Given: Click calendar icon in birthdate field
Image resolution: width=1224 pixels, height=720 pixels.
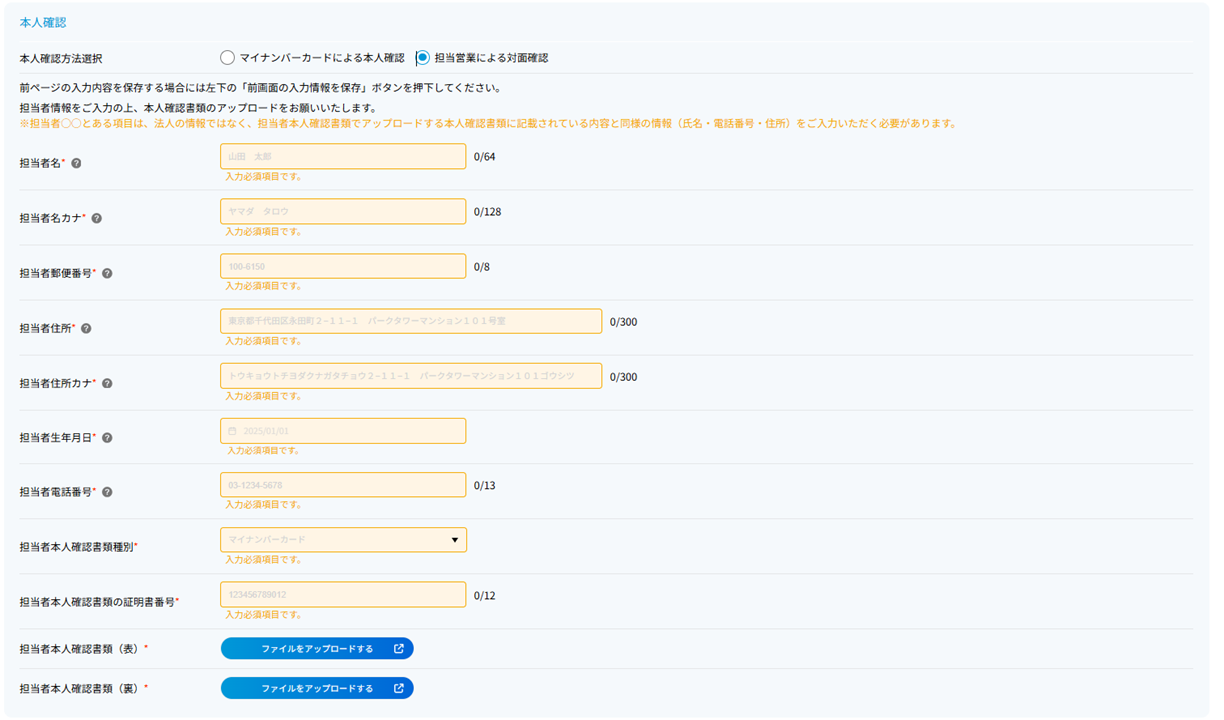Looking at the screenshot, I should coord(233,431).
